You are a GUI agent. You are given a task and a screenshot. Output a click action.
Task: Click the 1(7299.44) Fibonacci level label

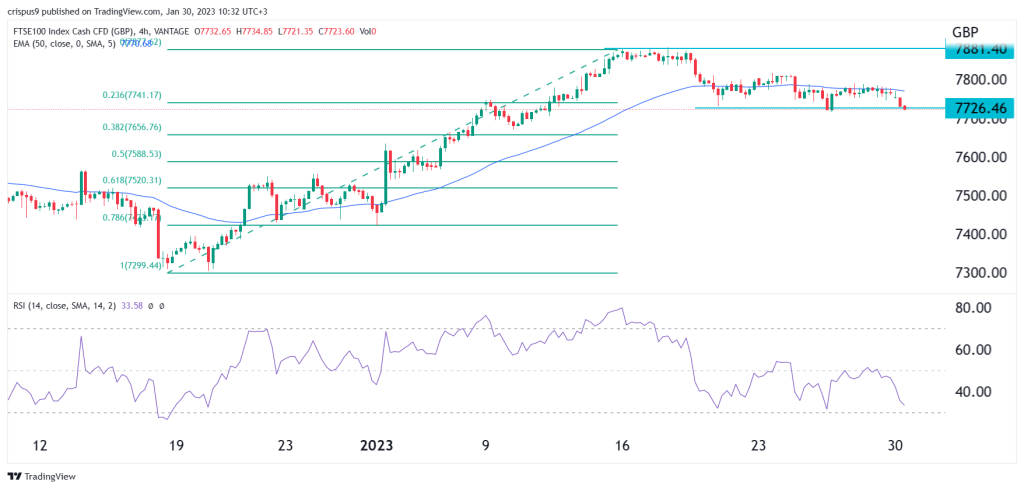(x=139, y=268)
